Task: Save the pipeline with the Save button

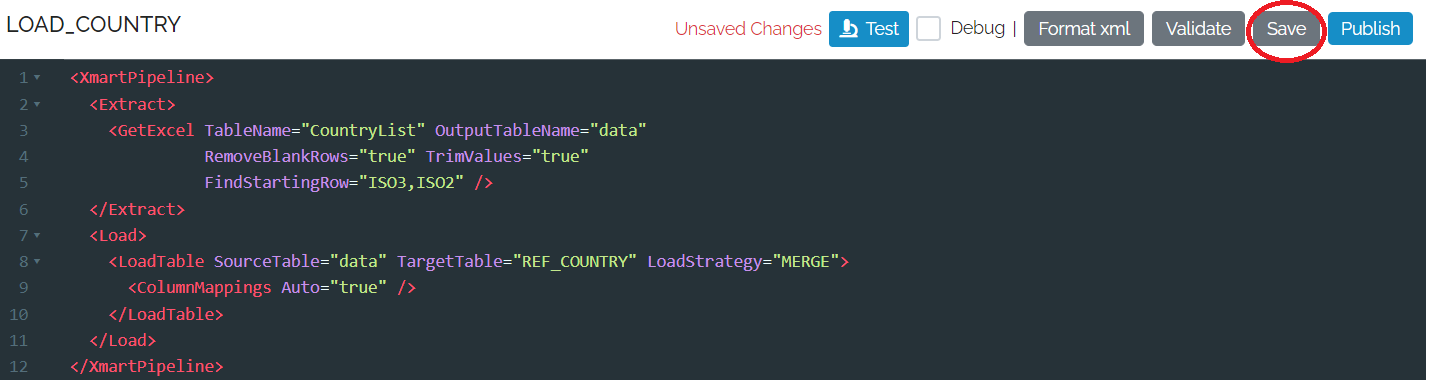Action: tap(1286, 29)
